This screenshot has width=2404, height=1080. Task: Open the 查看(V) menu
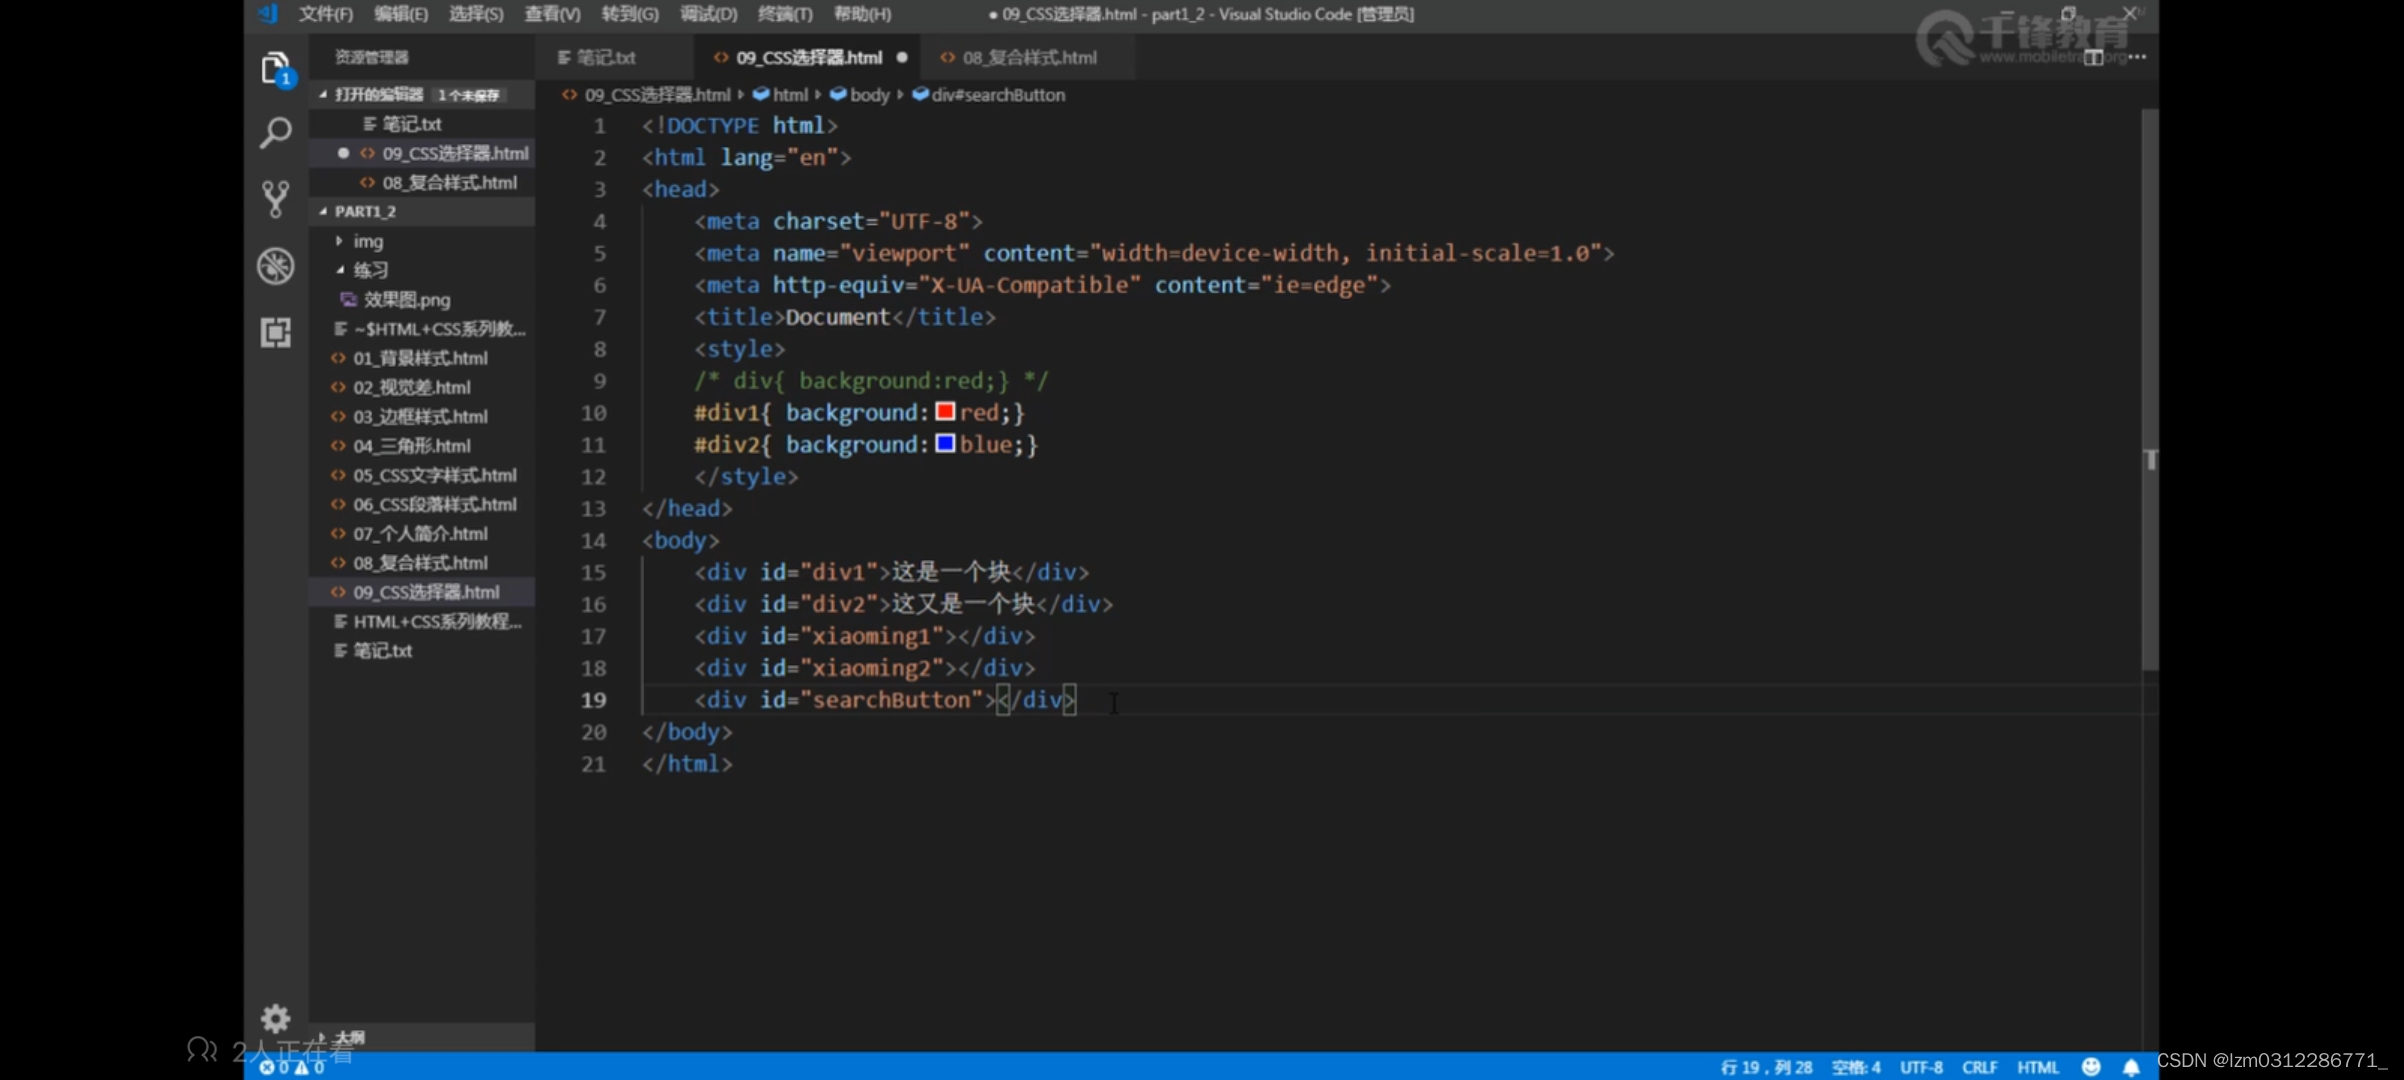552,14
